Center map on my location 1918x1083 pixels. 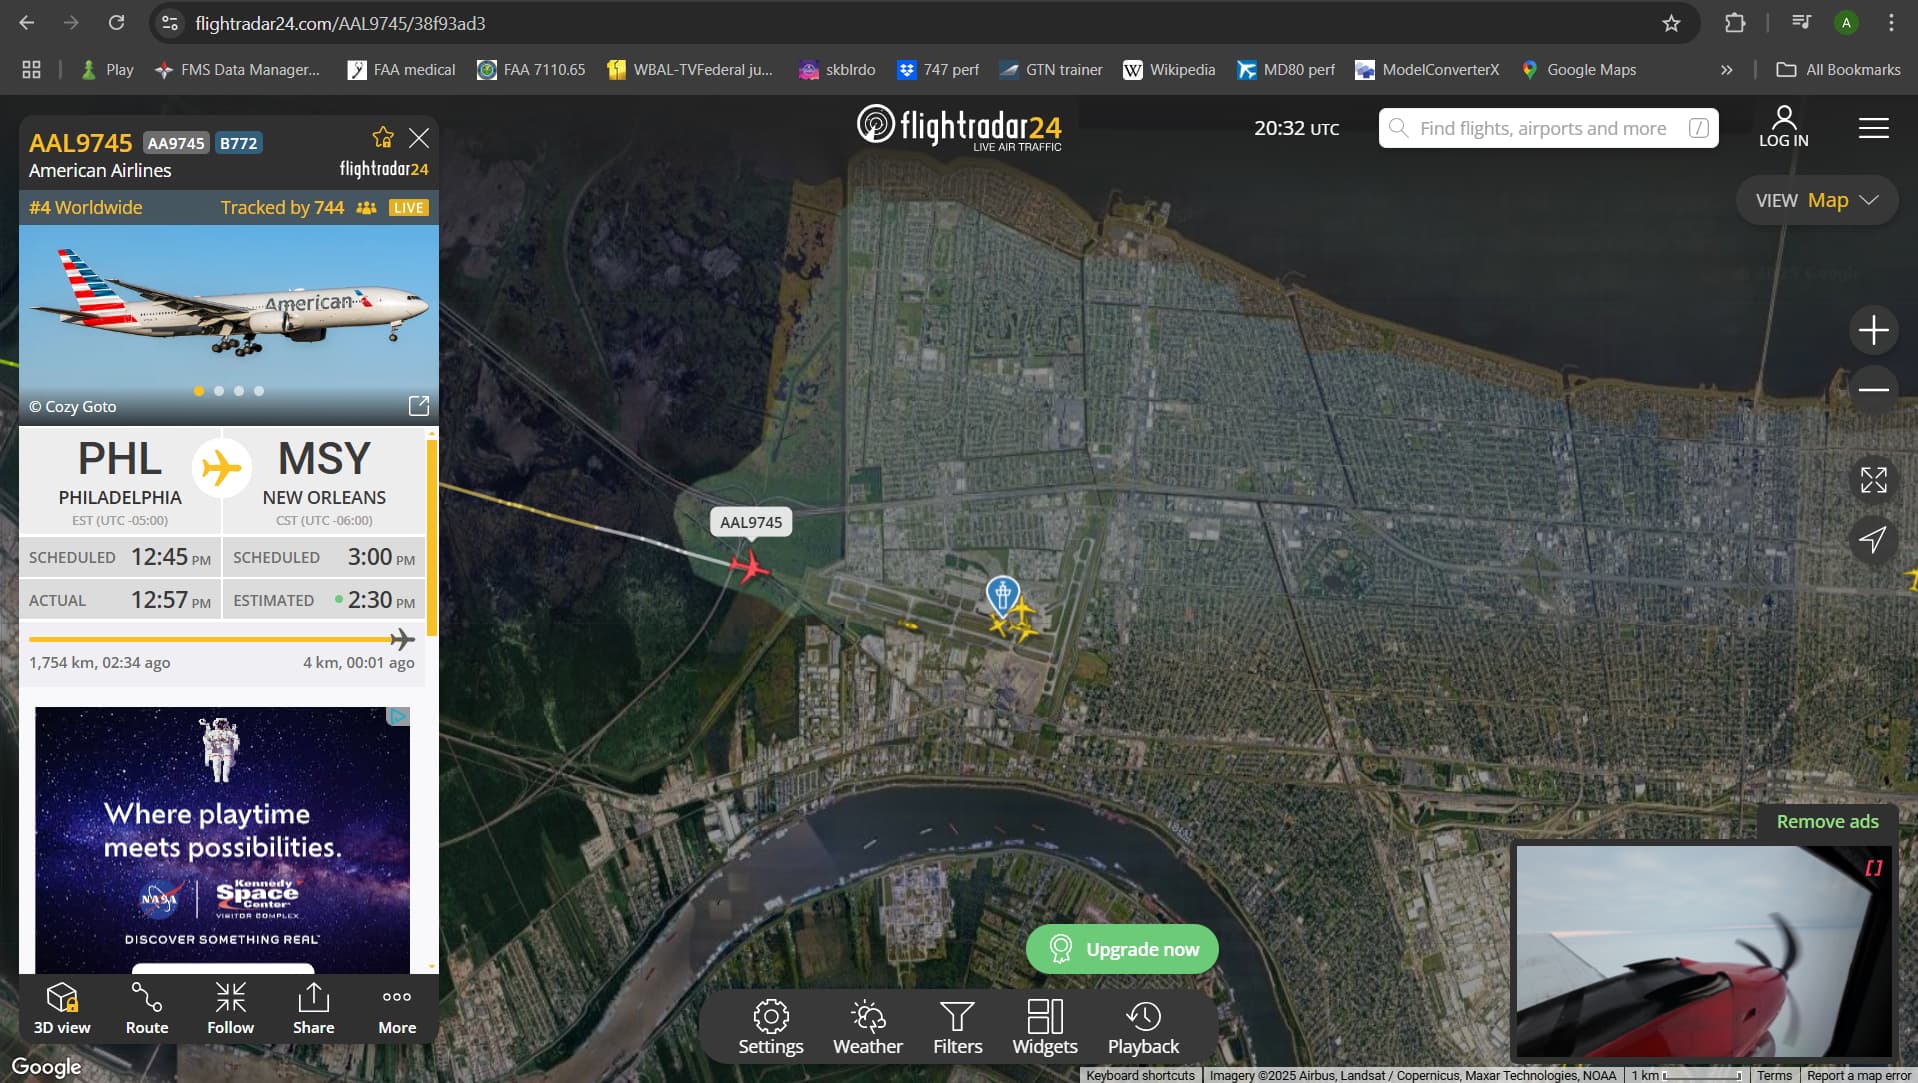tap(1873, 539)
